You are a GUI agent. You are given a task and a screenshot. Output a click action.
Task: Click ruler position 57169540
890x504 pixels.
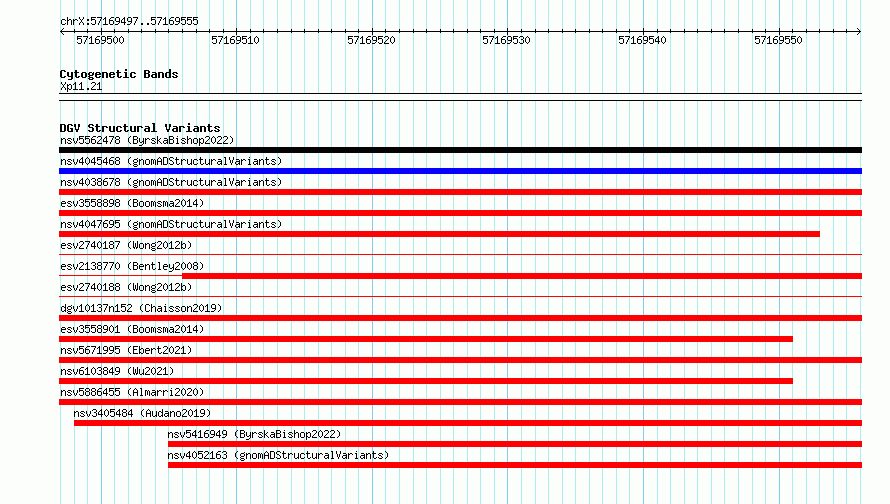643,40
